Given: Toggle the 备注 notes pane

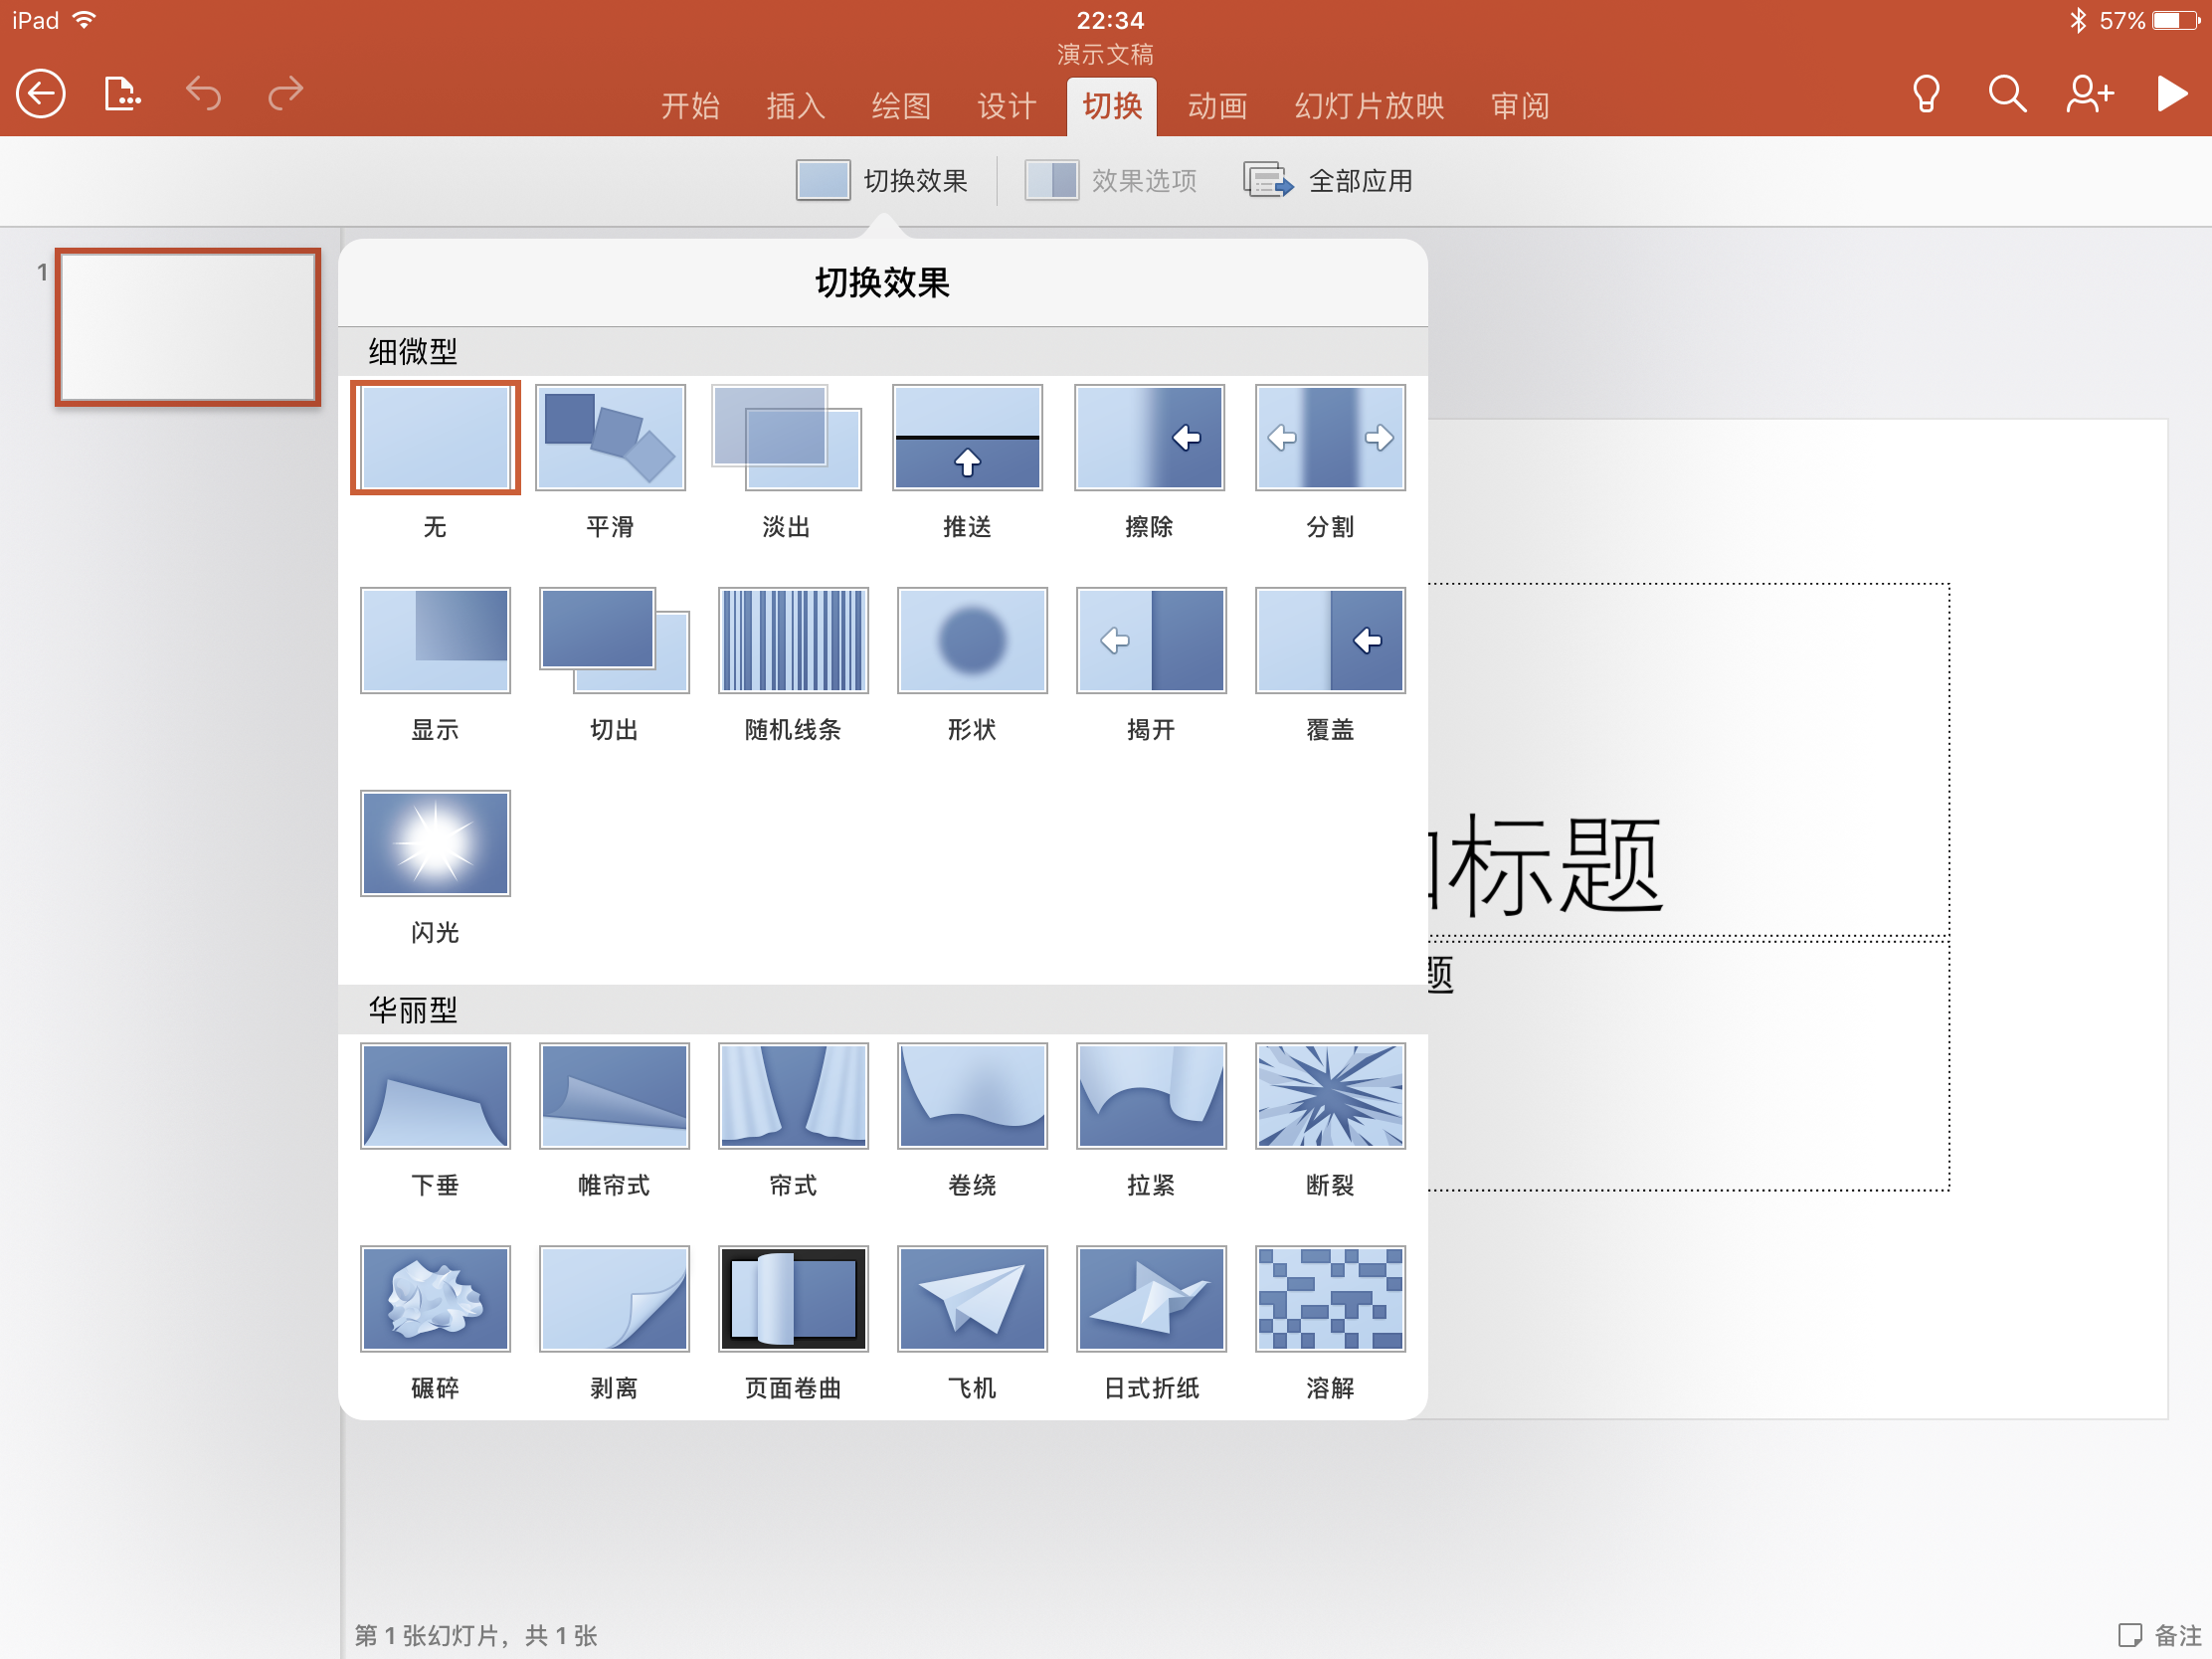Looking at the screenshot, I should click(x=2160, y=1635).
